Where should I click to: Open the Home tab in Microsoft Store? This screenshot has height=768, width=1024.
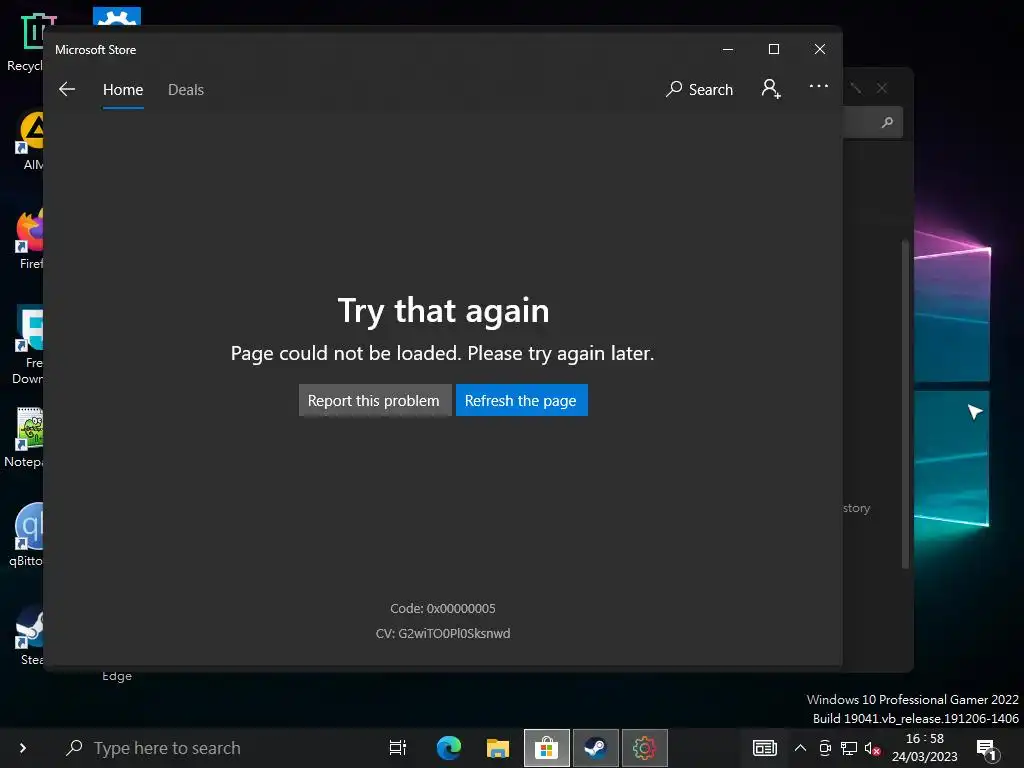pyautogui.click(x=123, y=89)
